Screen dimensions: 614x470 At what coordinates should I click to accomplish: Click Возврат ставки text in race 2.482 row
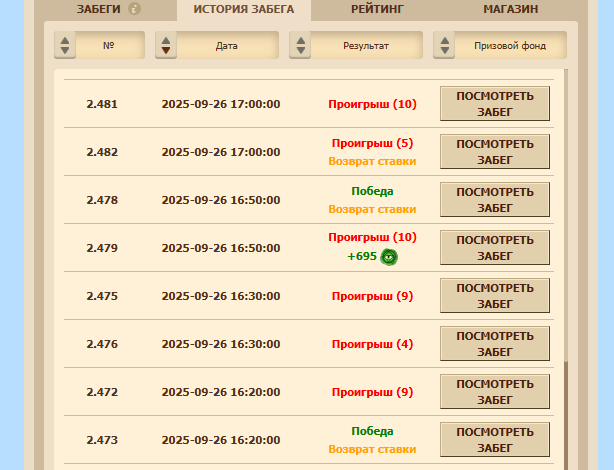[372, 161]
